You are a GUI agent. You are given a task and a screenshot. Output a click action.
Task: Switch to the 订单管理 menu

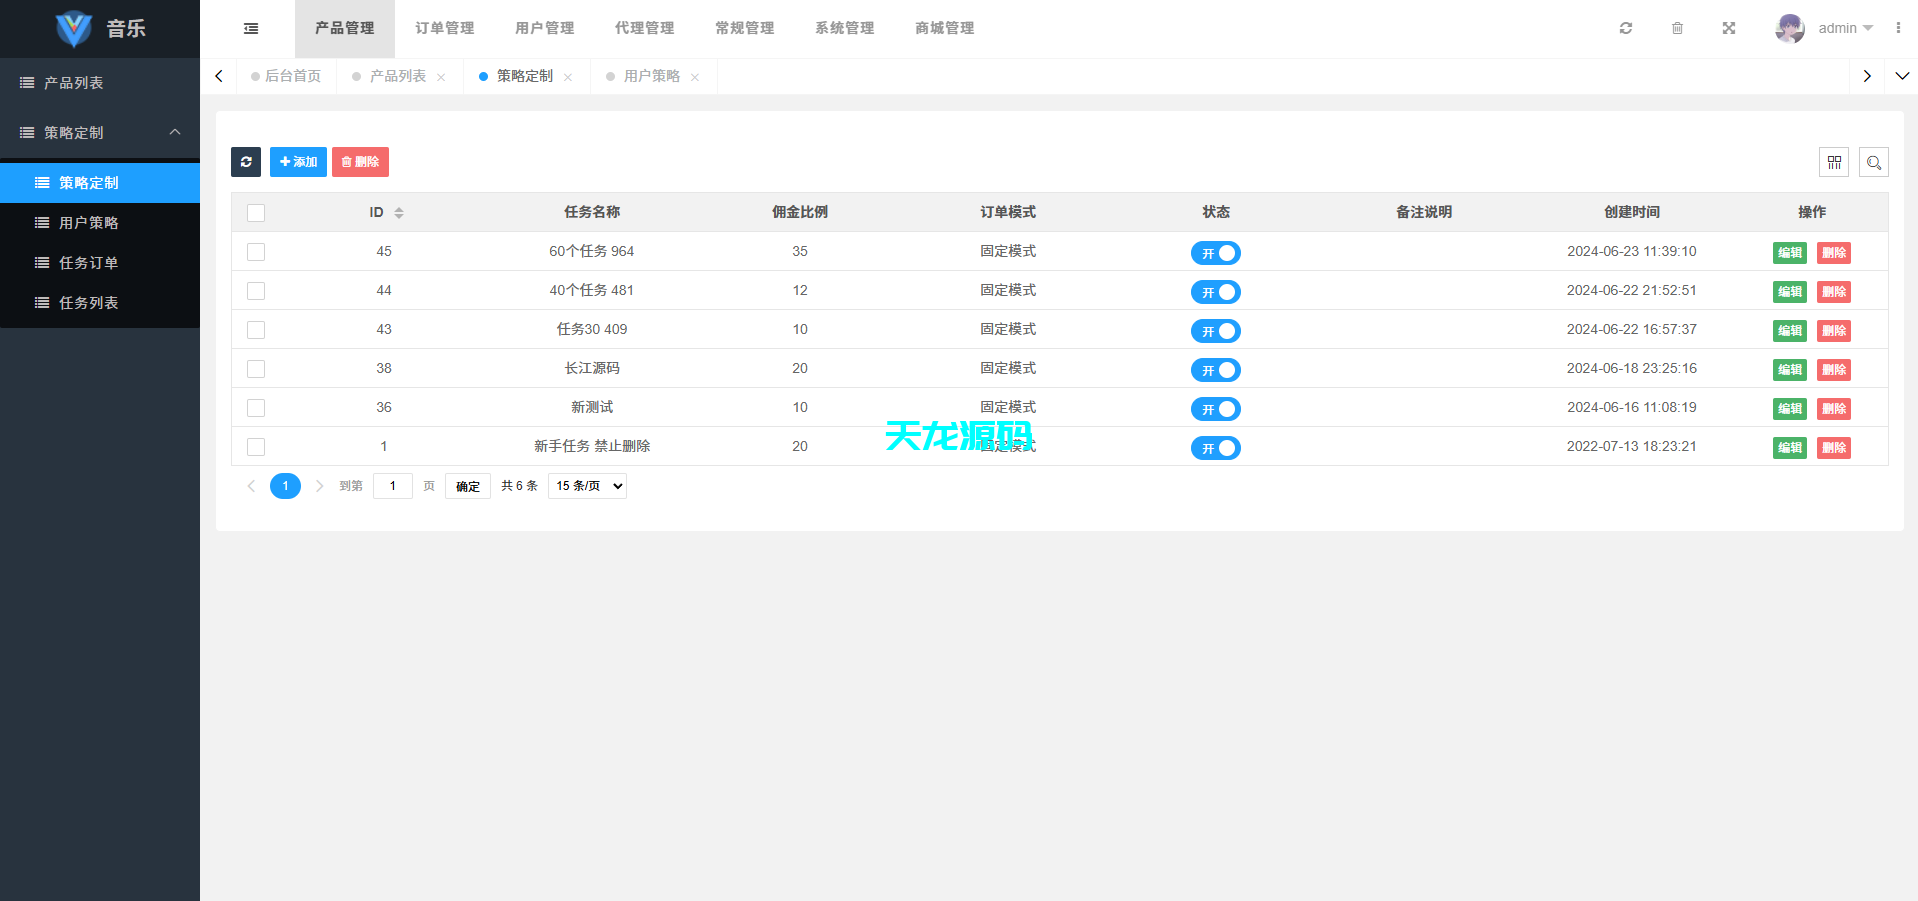444,28
